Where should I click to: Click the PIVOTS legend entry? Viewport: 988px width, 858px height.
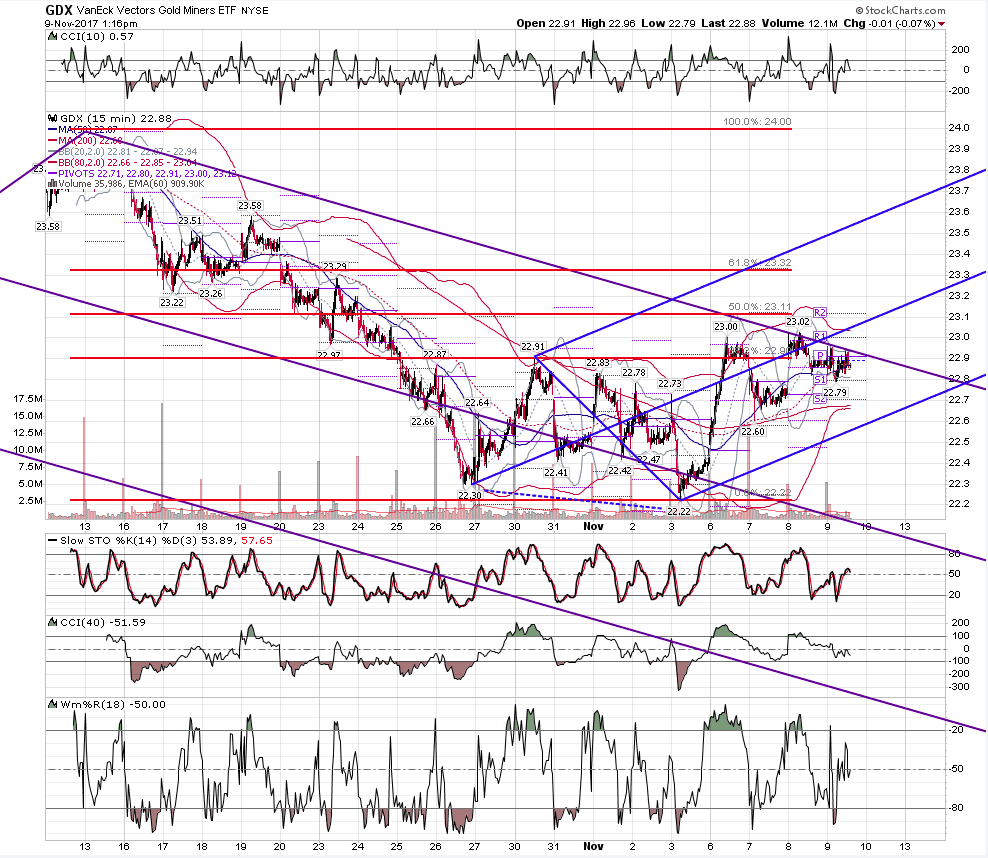(x=142, y=173)
